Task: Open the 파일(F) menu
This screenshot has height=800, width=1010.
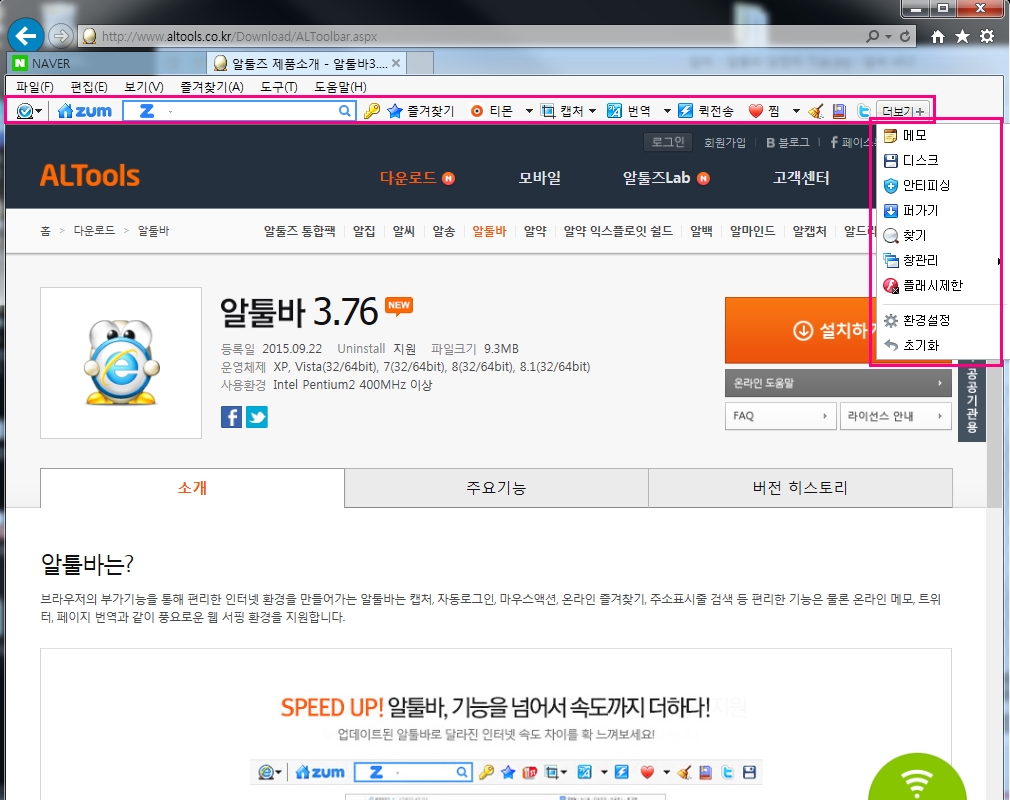Action: [35, 86]
